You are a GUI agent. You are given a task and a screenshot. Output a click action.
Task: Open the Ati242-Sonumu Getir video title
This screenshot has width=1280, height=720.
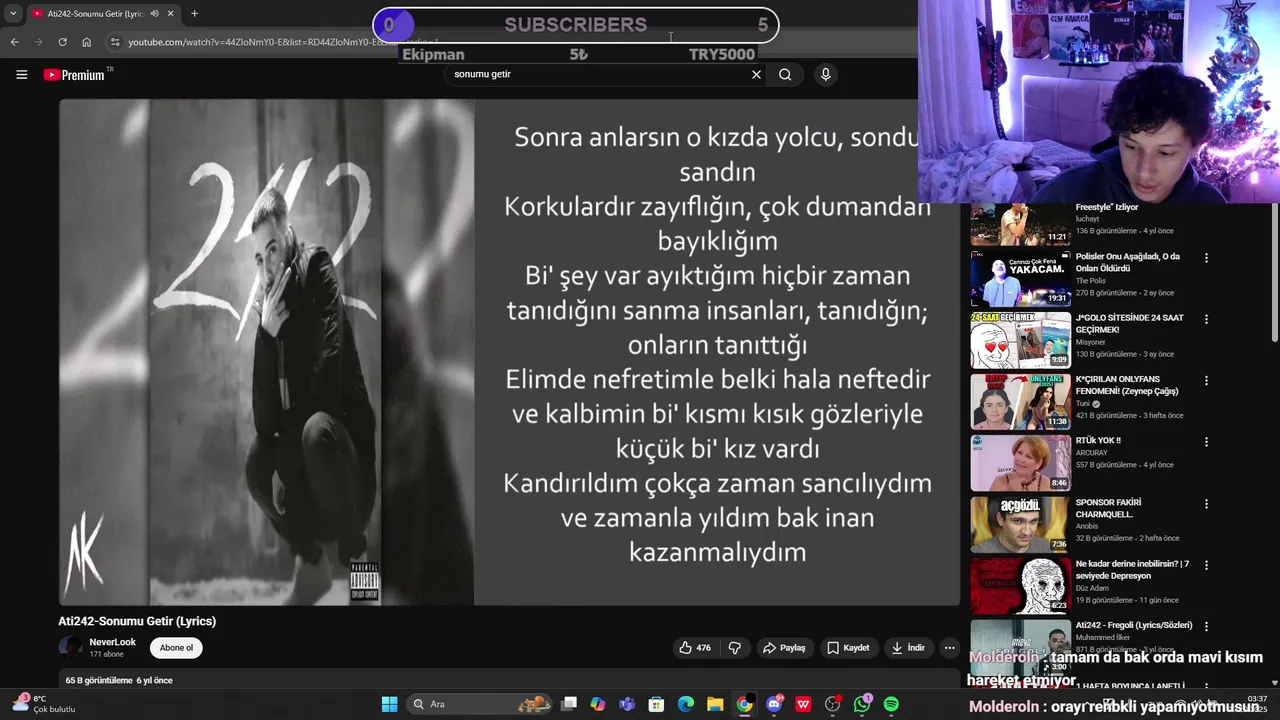pyautogui.click(x=137, y=621)
